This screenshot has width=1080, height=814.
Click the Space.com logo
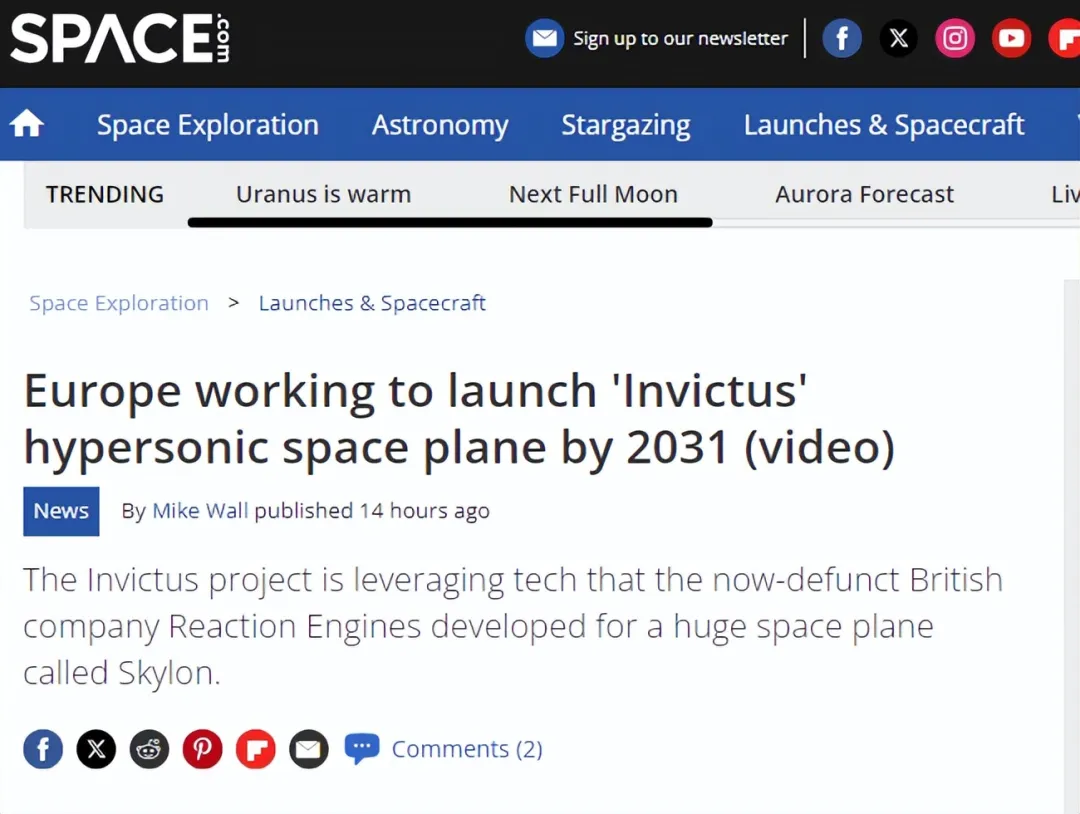(120, 39)
